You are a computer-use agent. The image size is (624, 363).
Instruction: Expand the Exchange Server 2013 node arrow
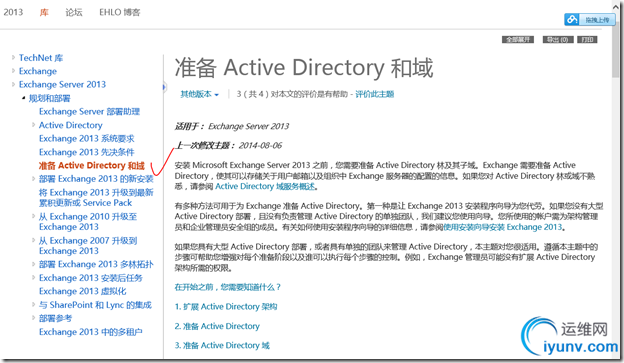[x=13, y=84]
